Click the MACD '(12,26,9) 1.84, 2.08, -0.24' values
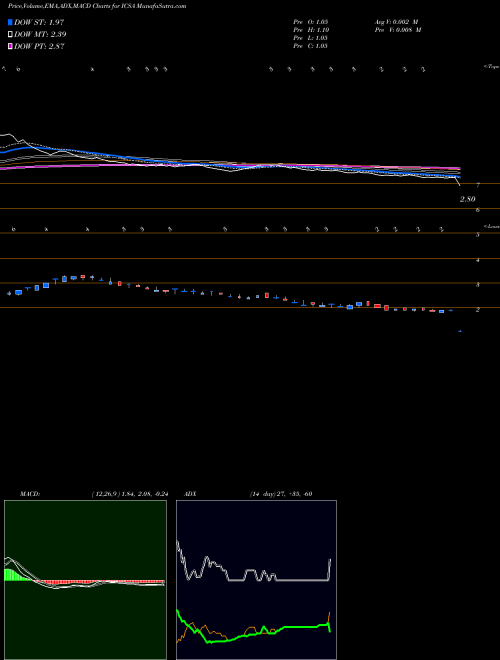Viewport: 500px width, 660px height. click(130, 494)
